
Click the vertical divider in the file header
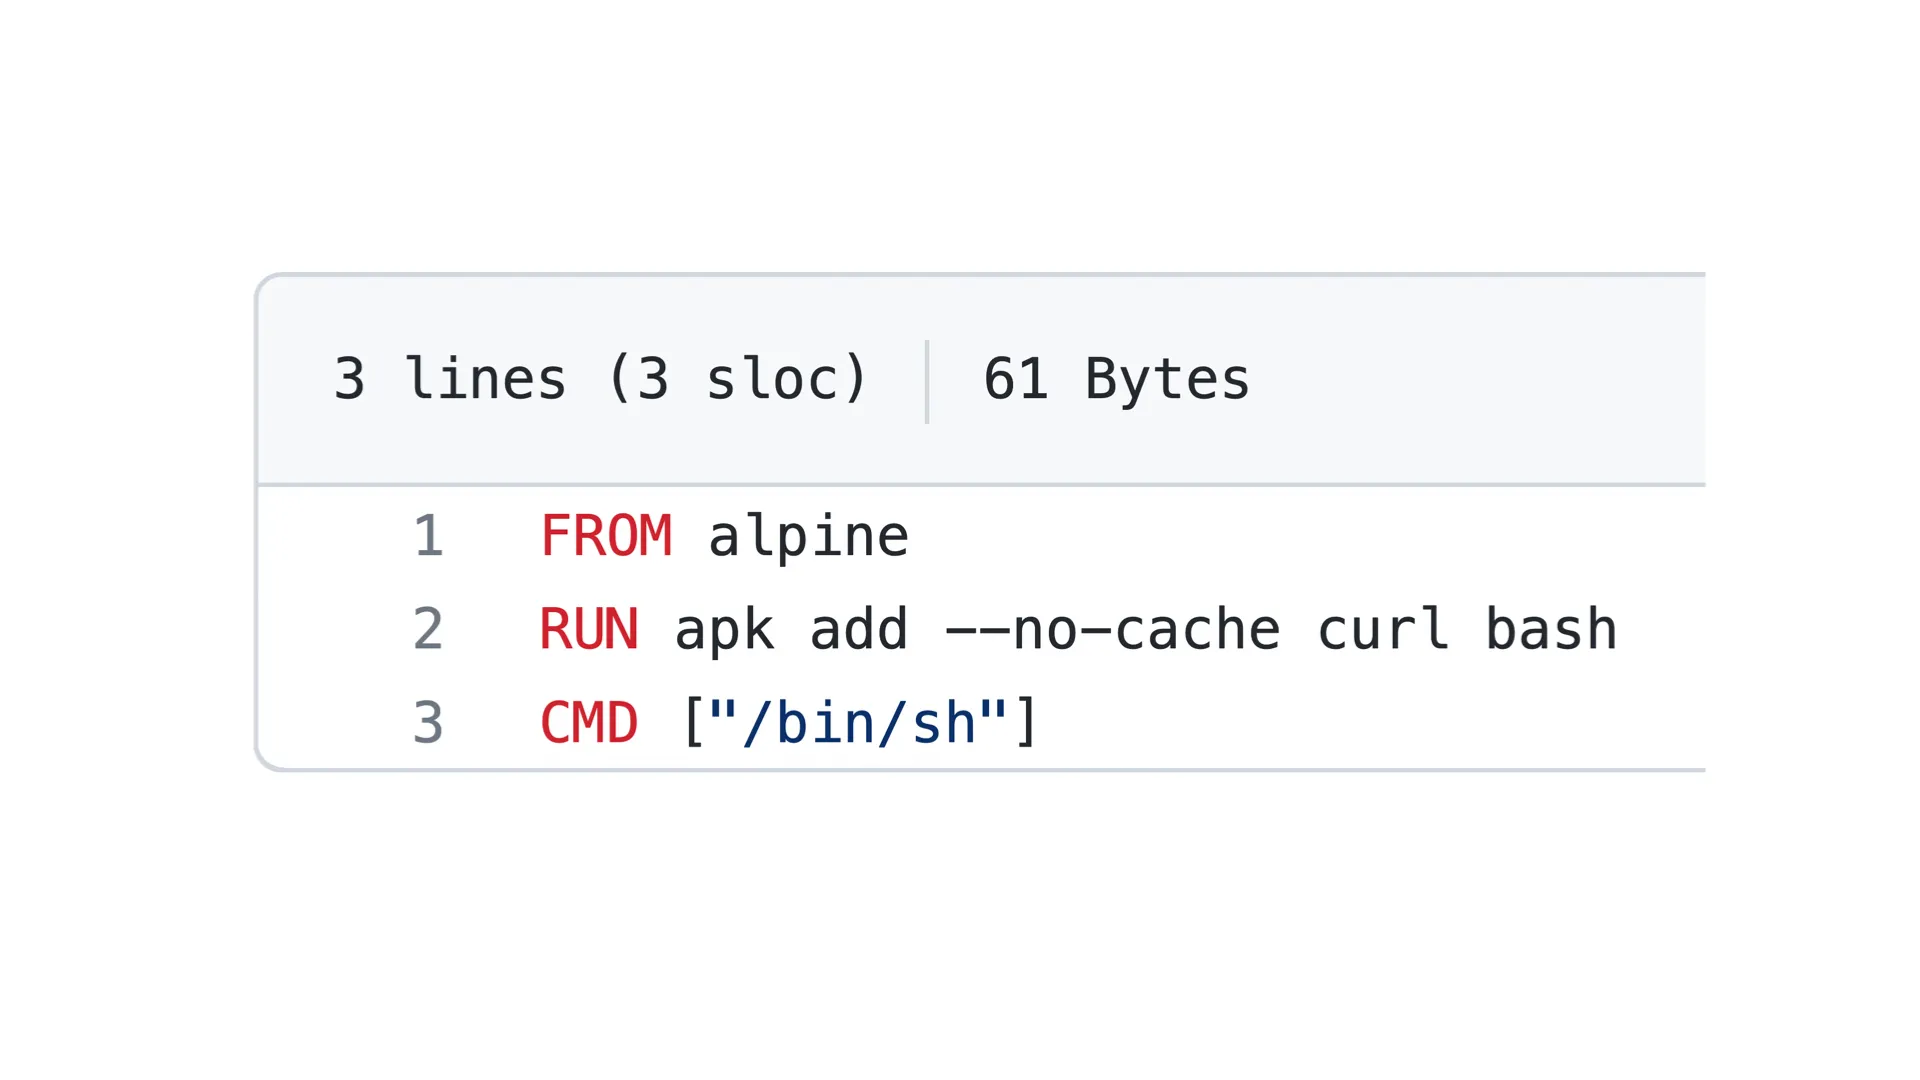[x=927, y=381]
